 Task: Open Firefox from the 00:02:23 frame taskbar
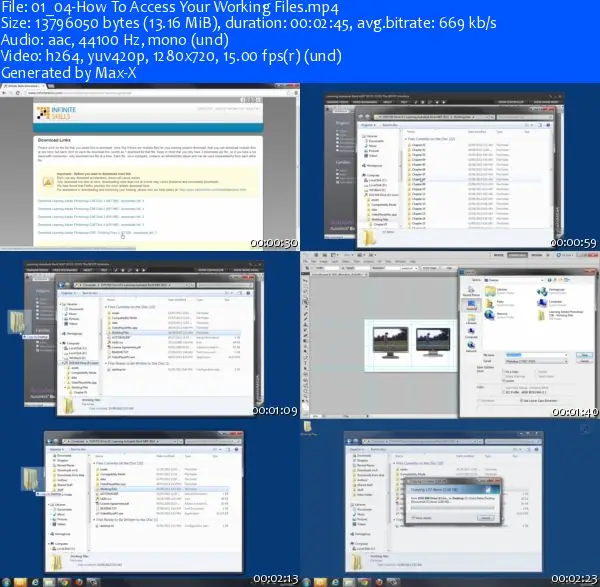click(378, 582)
